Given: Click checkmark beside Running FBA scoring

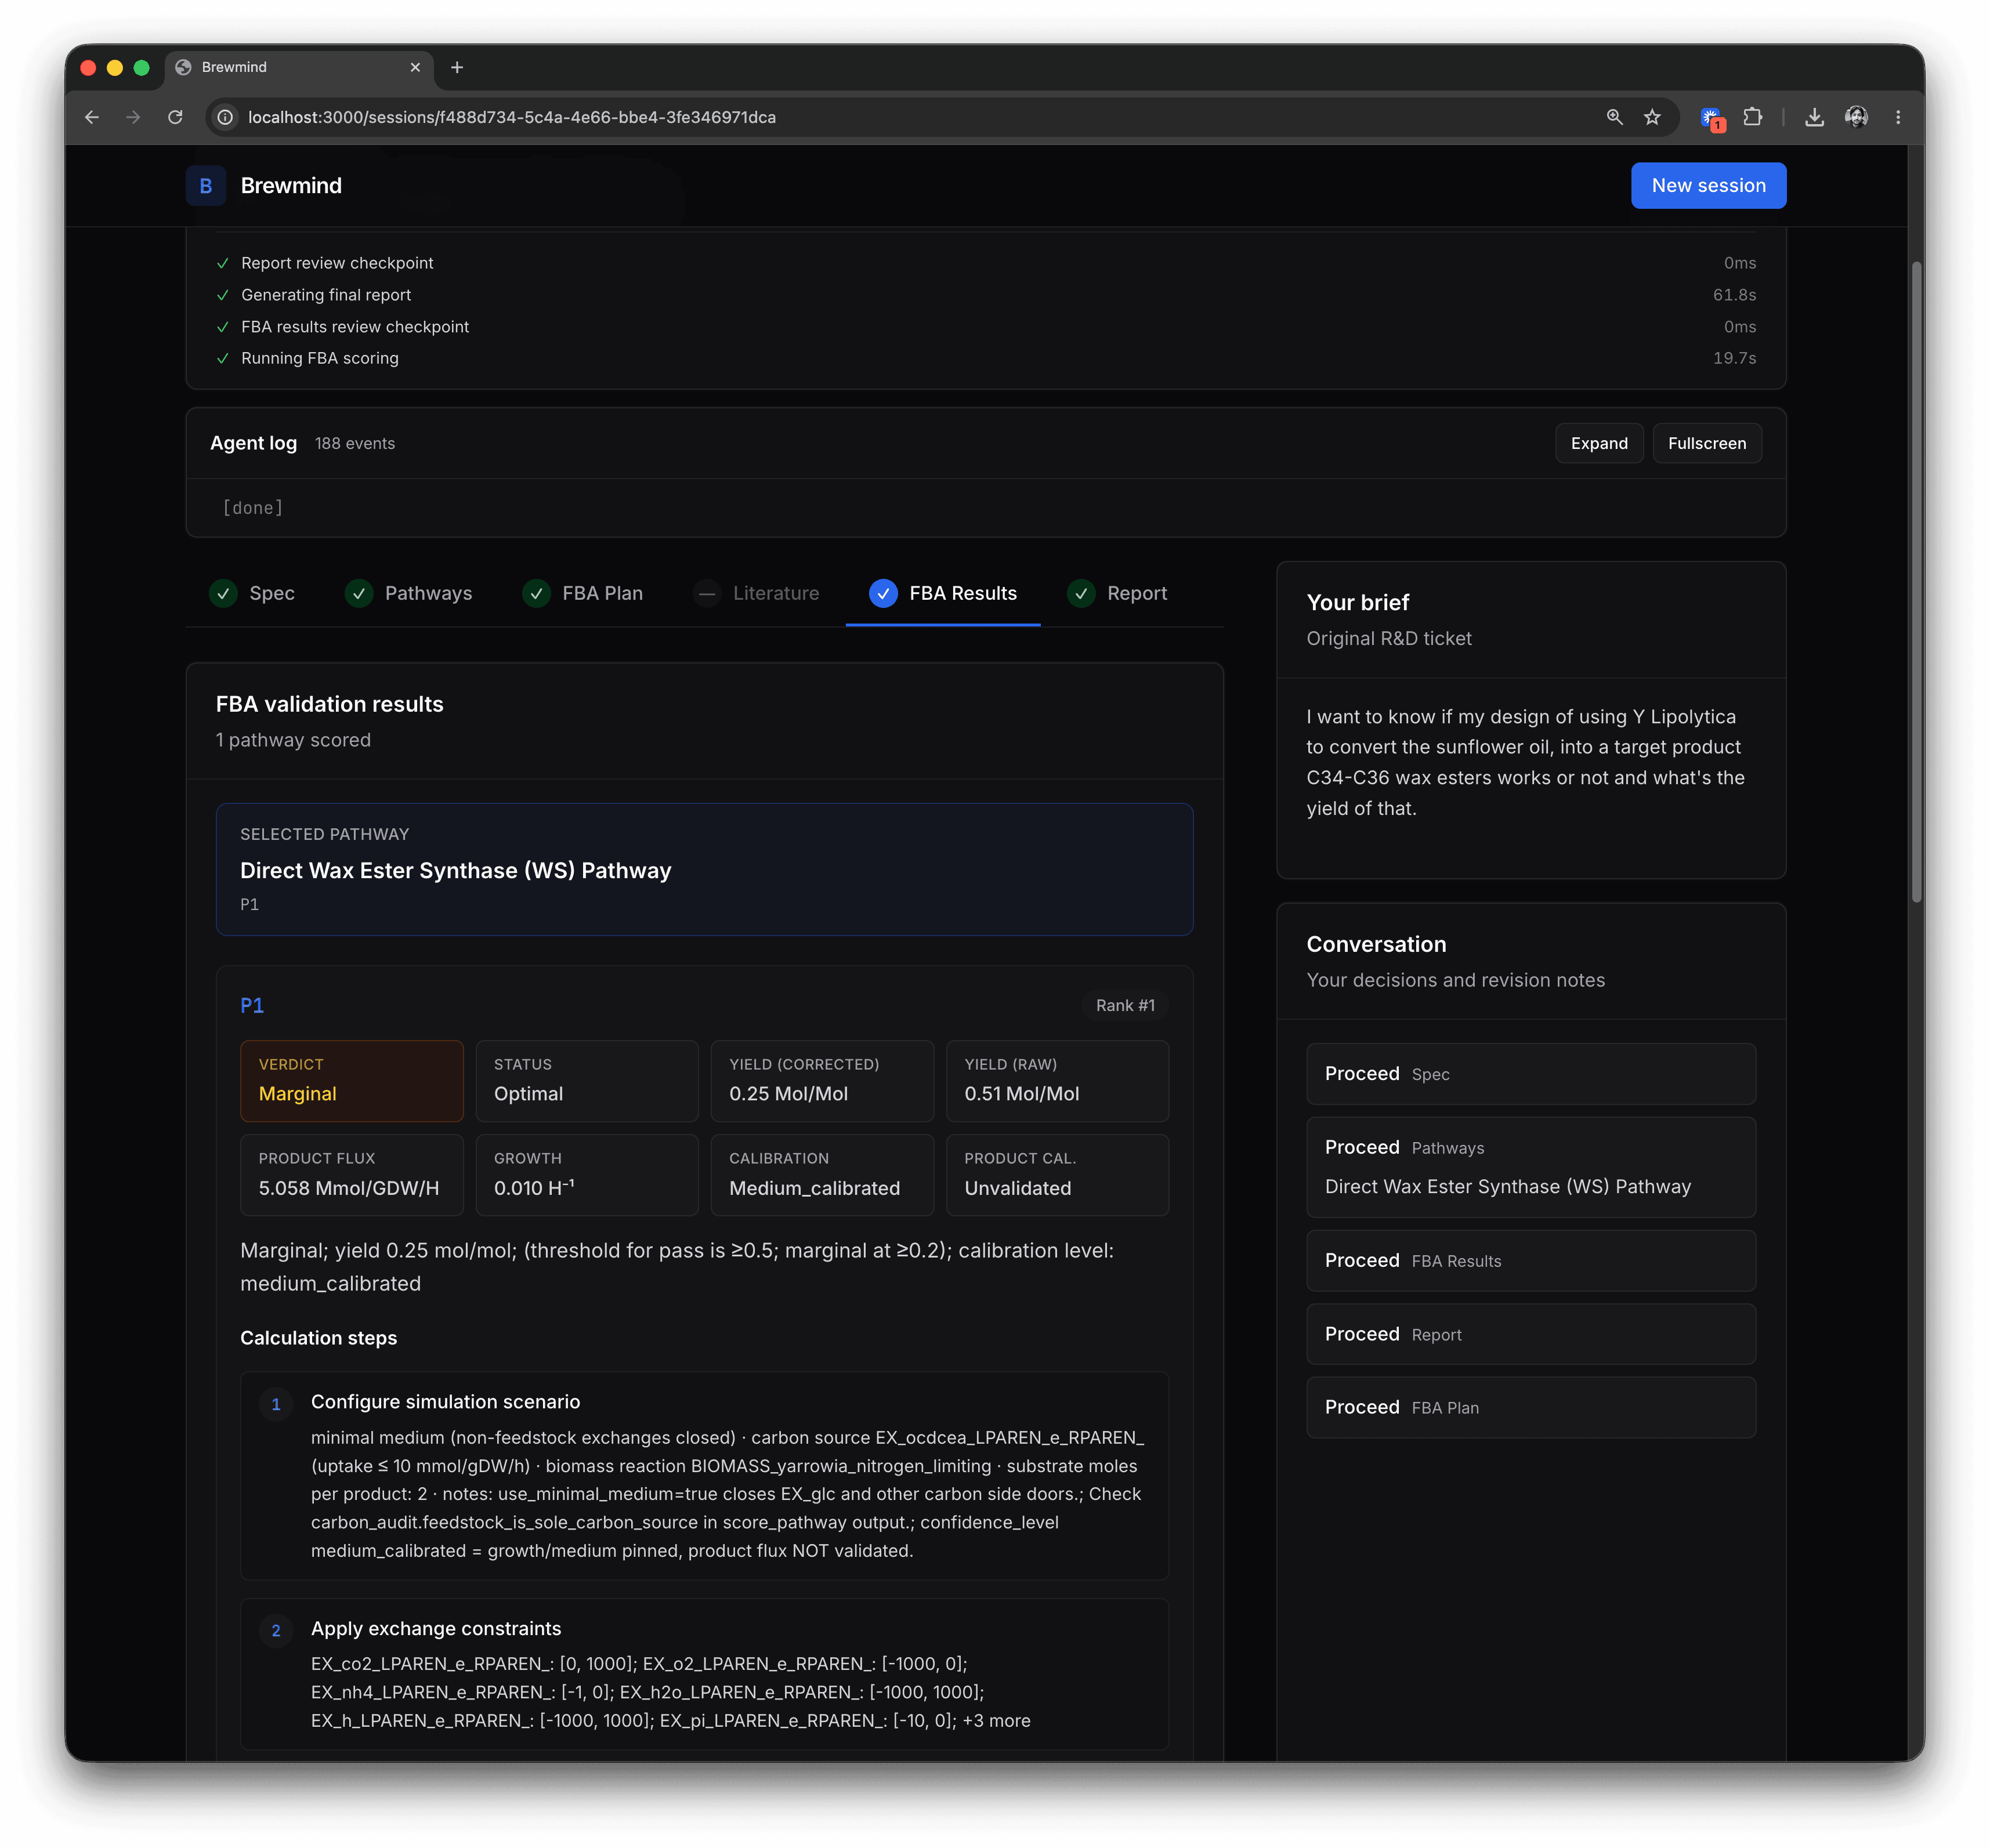Looking at the screenshot, I should pos(222,358).
